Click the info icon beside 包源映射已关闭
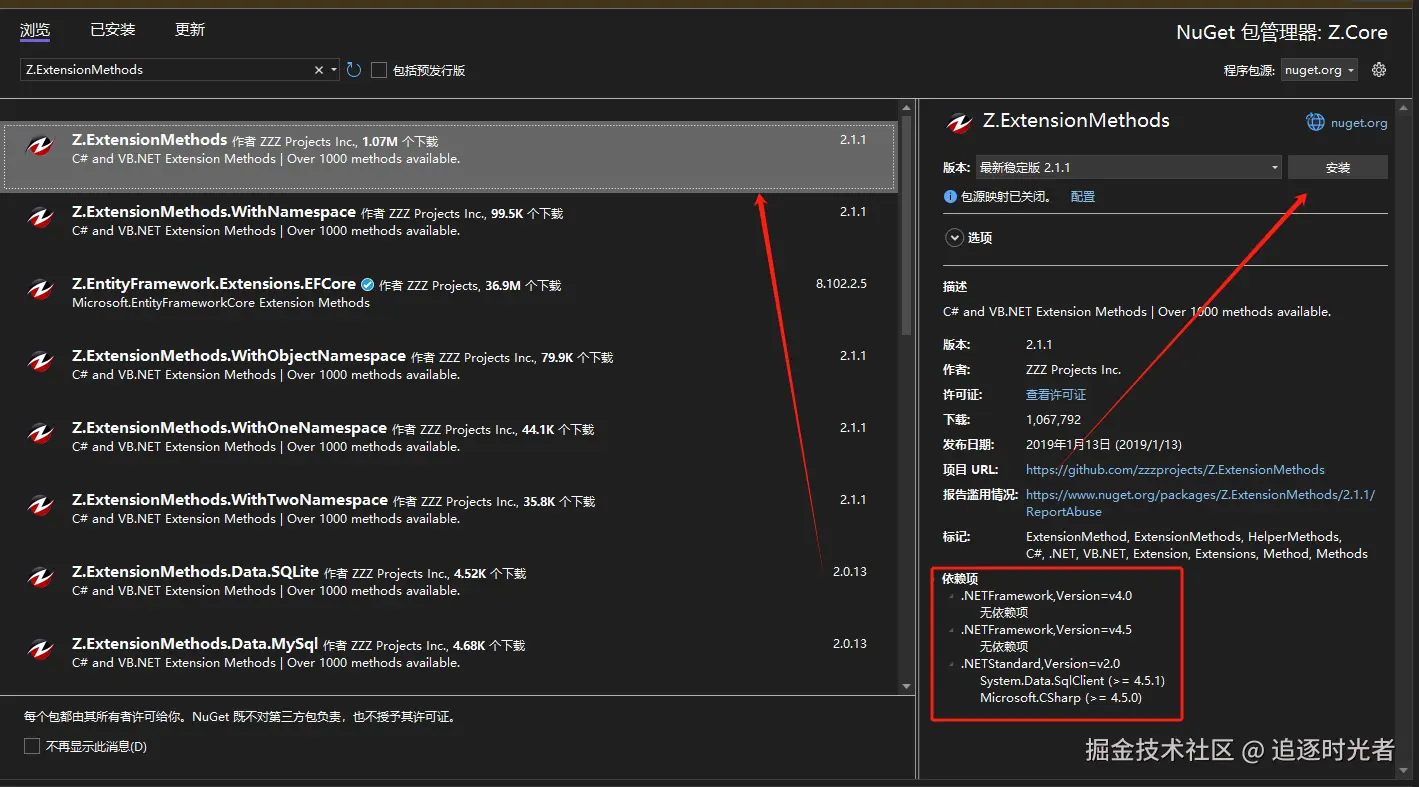Viewport: 1419px width, 787px height. (950, 197)
